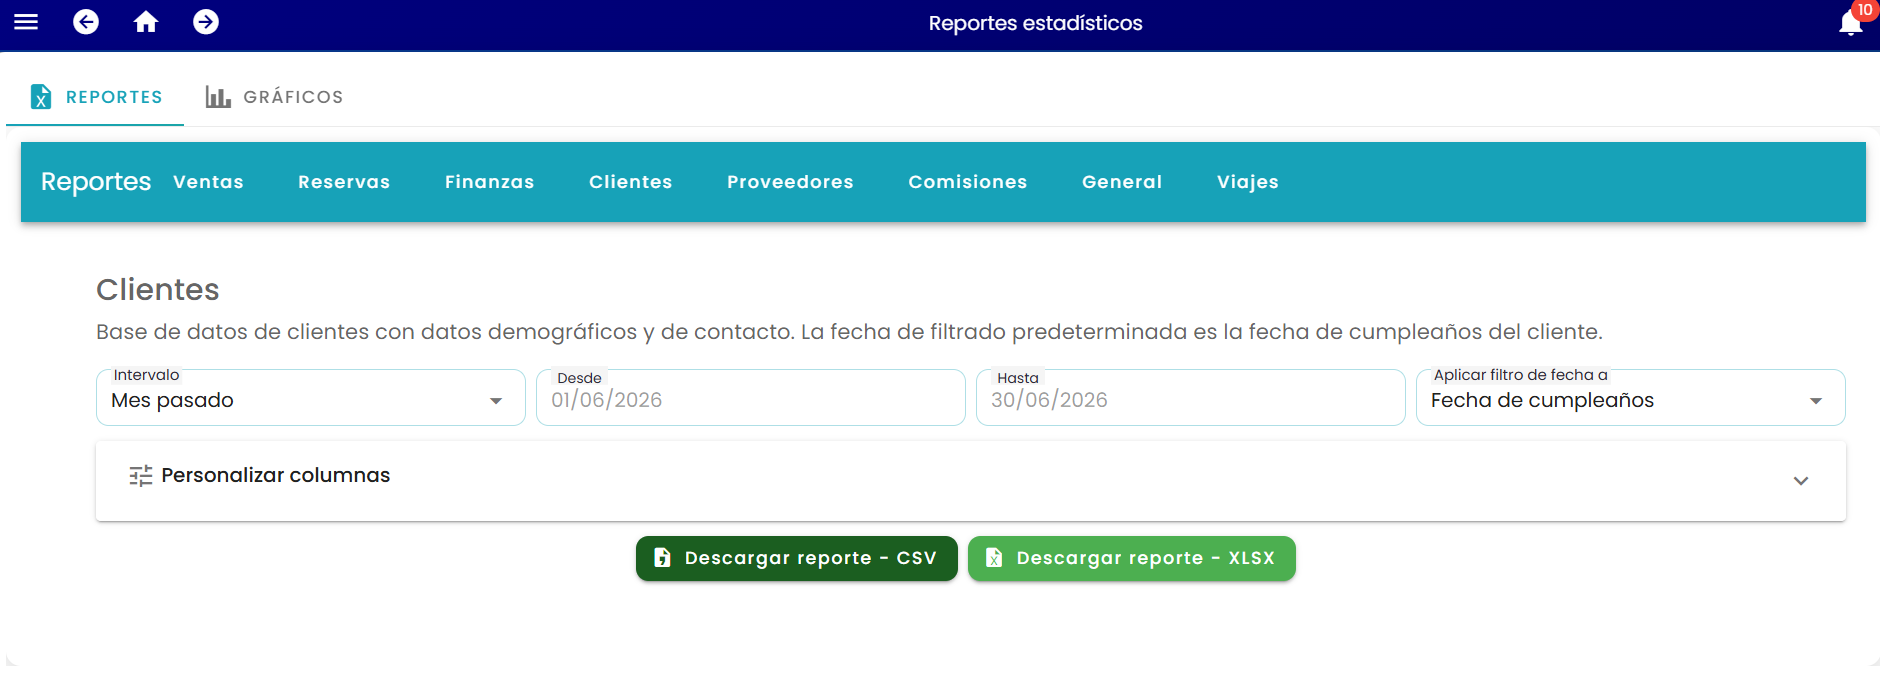The image size is (1880, 678).
Task: Expand Personalizar columnas panel chevron
Action: tap(1801, 481)
